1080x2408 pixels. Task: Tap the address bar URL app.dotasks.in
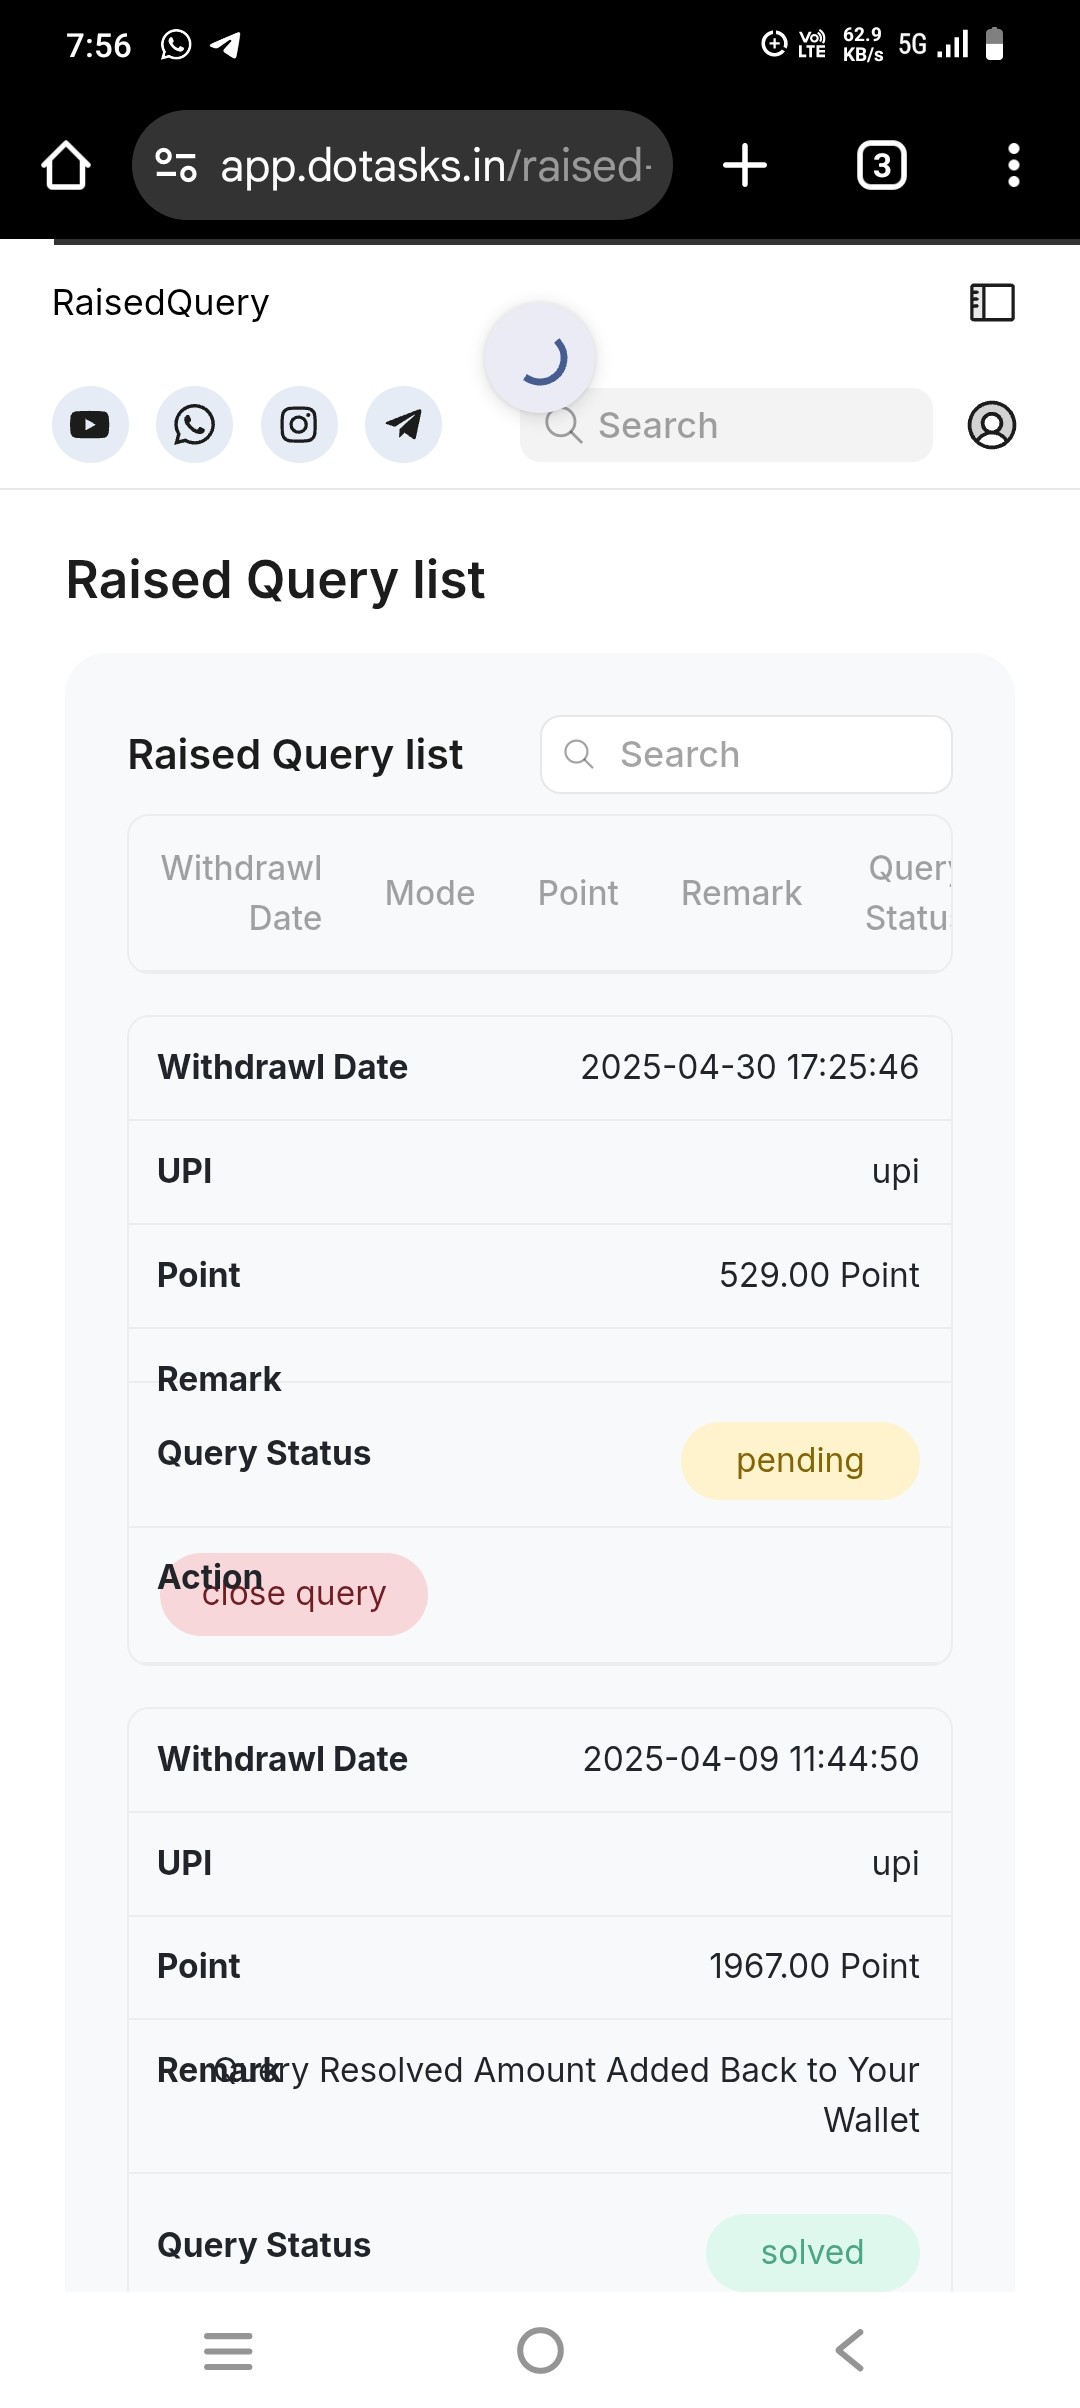402,165
